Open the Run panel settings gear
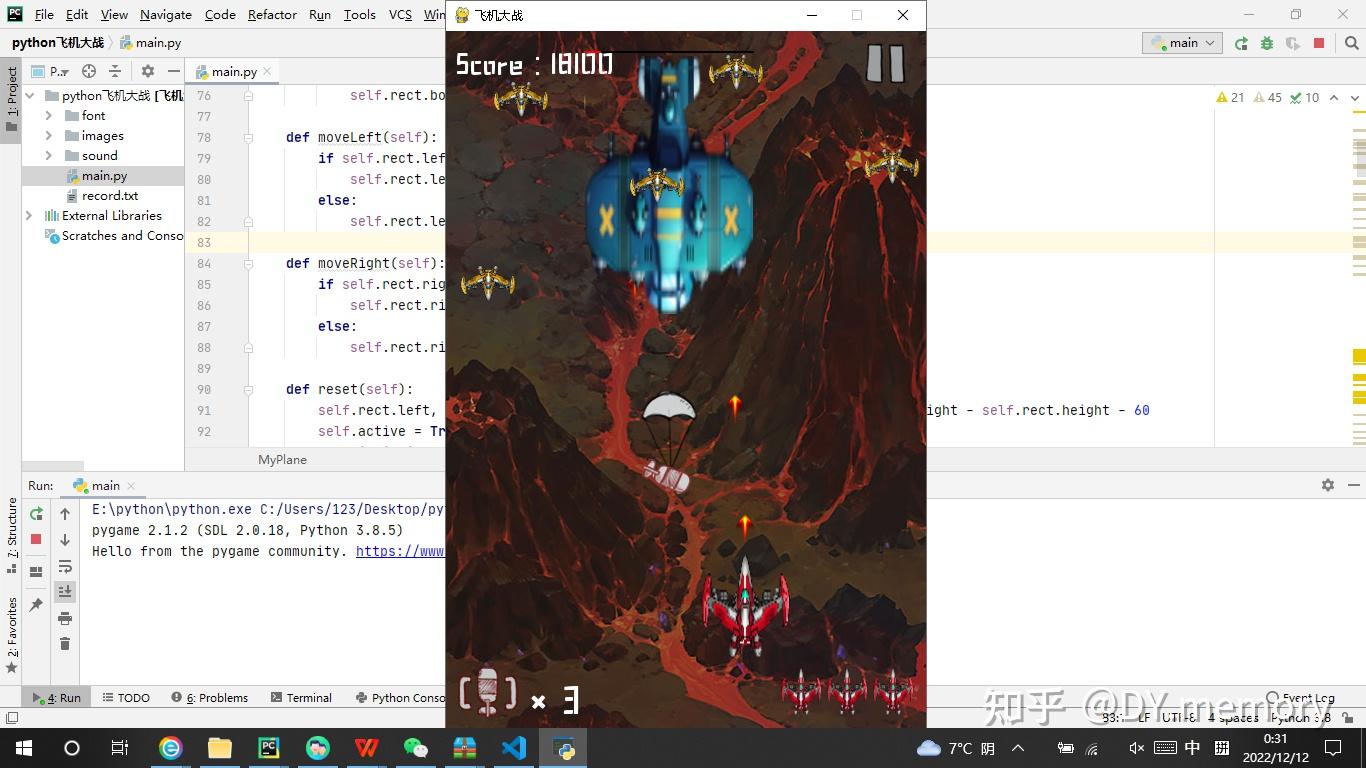Screen dimensions: 1366x768 click(x=1328, y=485)
